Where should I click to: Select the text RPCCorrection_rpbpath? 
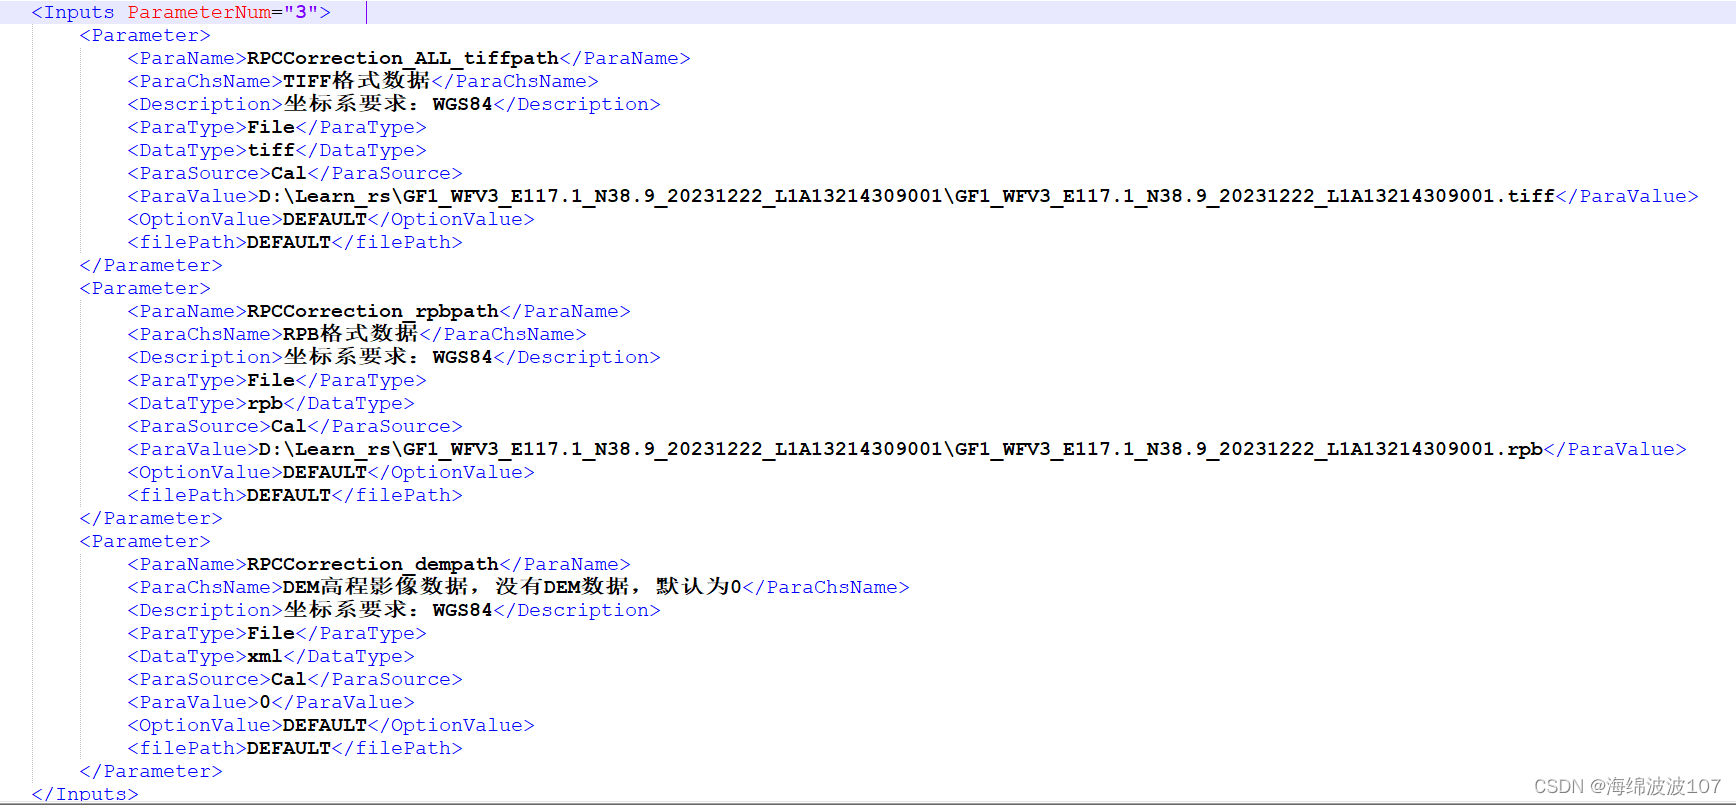(x=373, y=311)
